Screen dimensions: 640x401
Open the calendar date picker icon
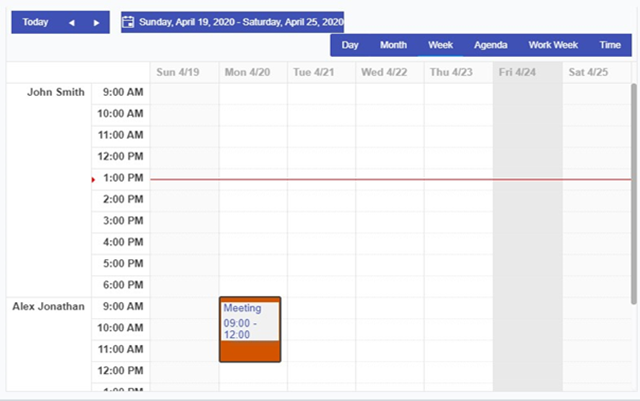(128, 22)
